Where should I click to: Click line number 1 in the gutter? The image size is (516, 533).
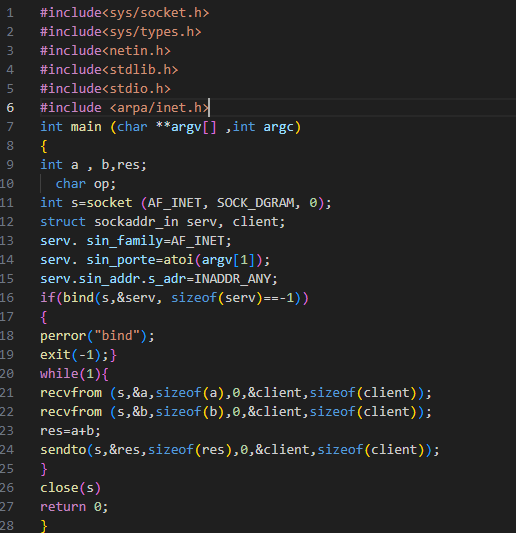10,13
